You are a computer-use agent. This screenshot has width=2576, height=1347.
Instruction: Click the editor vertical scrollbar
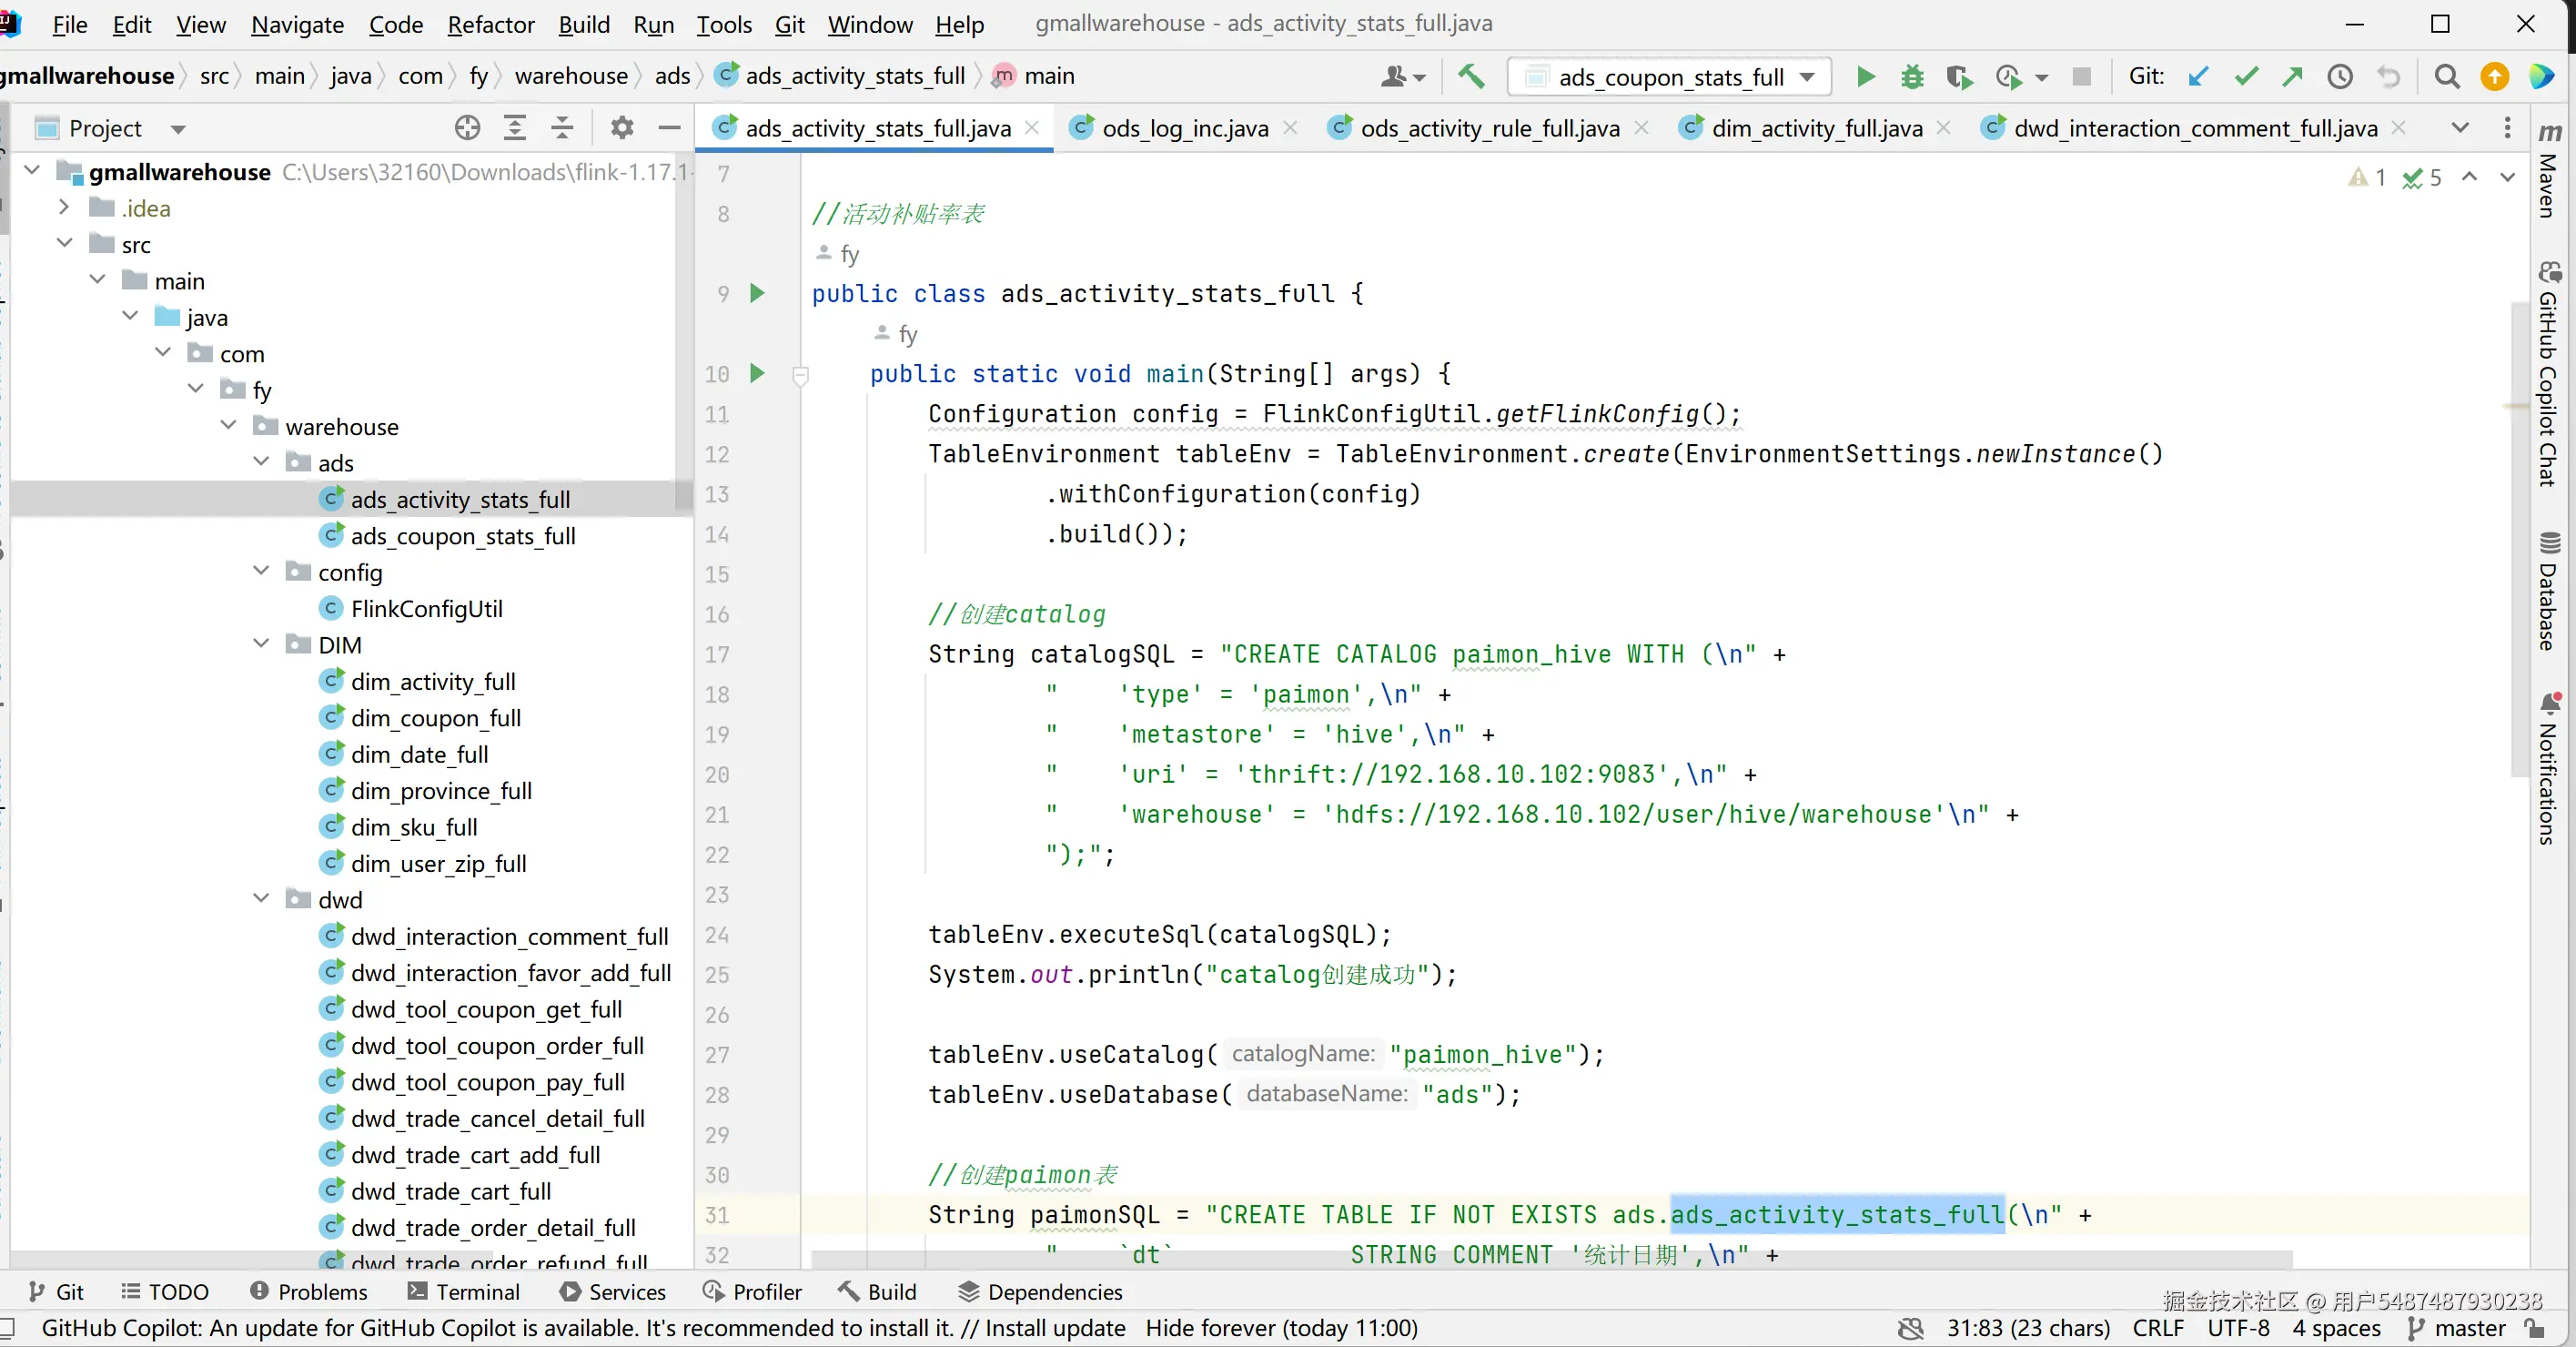coord(2518,540)
